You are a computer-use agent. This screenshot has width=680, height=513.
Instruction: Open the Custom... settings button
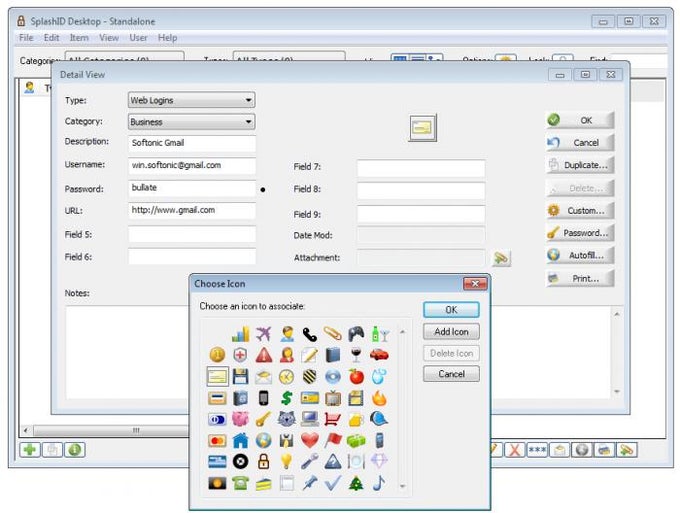(x=580, y=211)
